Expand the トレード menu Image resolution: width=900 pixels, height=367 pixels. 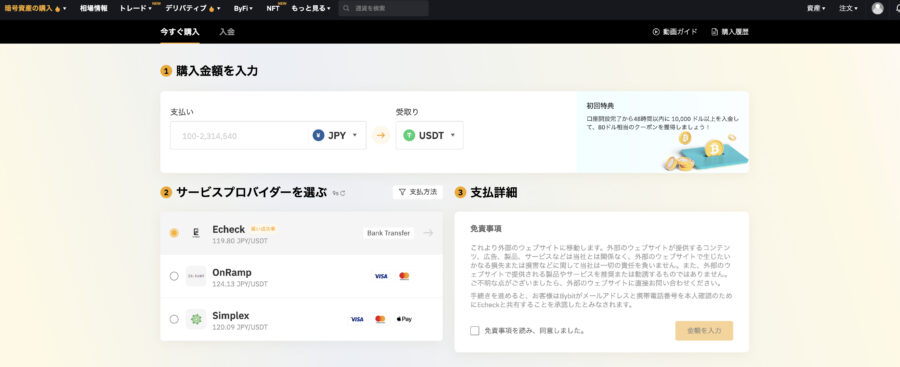(x=135, y=9)
